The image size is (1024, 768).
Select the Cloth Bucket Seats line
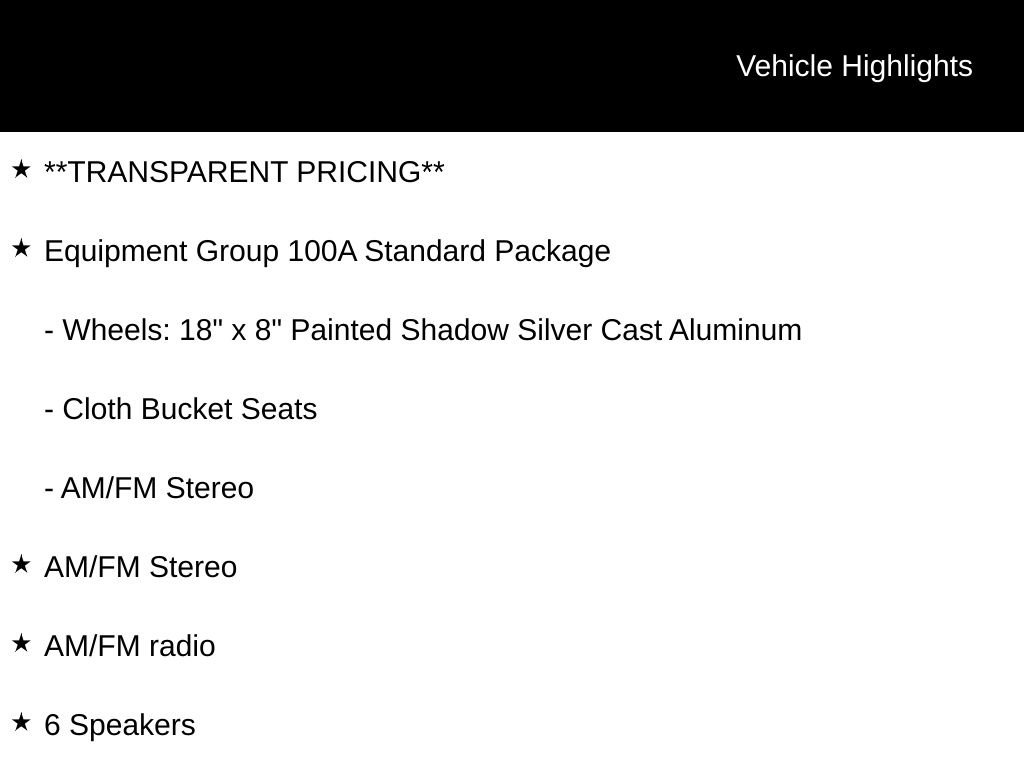[x=189, y=409]
